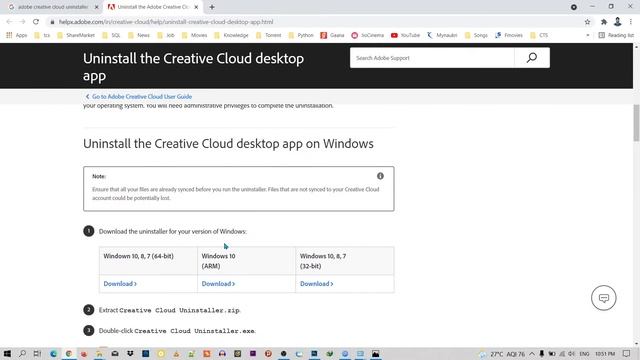Open the network tray icon
This screenshot has width=640, height=360.
[x=562, y=353]
